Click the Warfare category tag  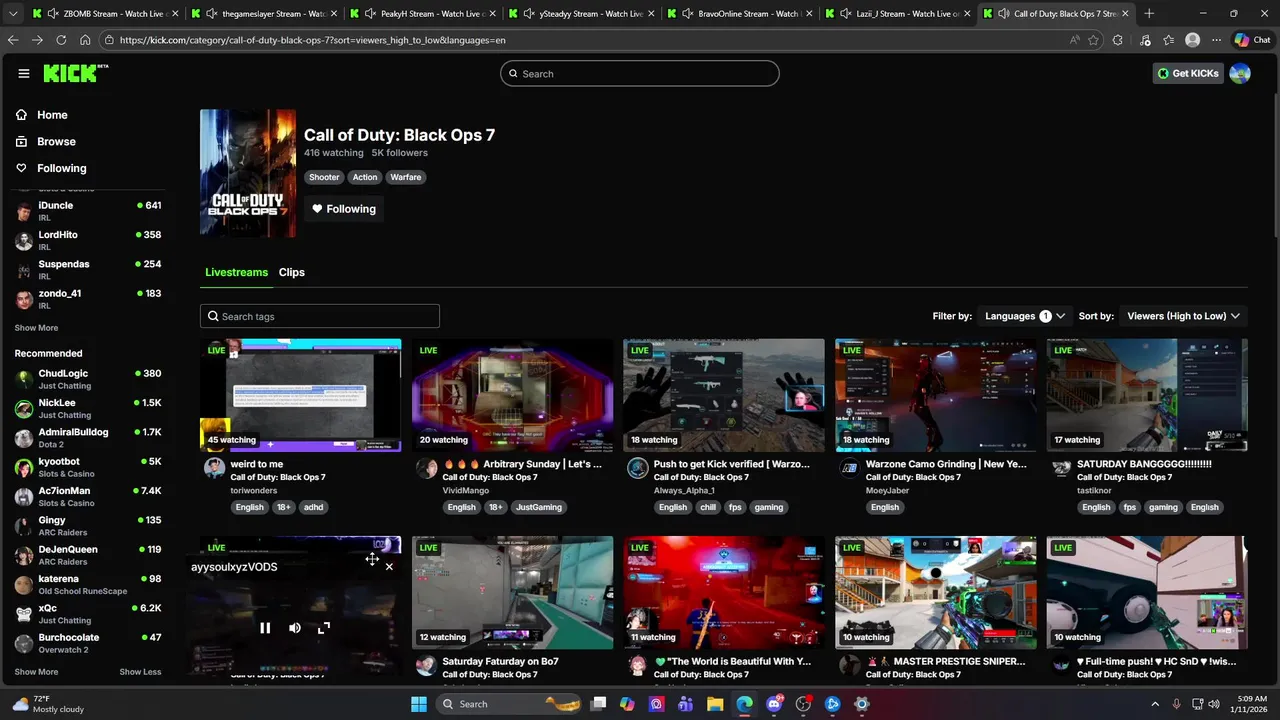point(406,177)
